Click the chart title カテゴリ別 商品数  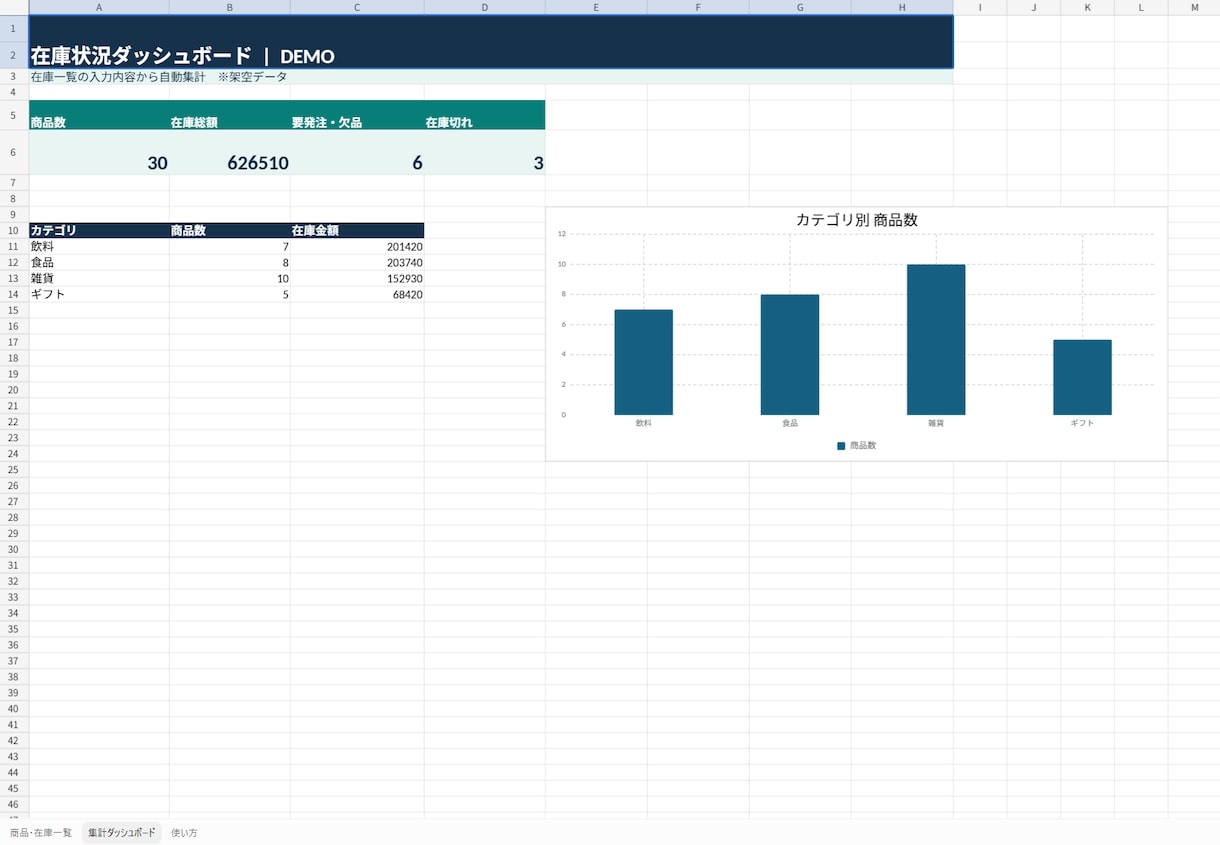(x=856, y=220)
